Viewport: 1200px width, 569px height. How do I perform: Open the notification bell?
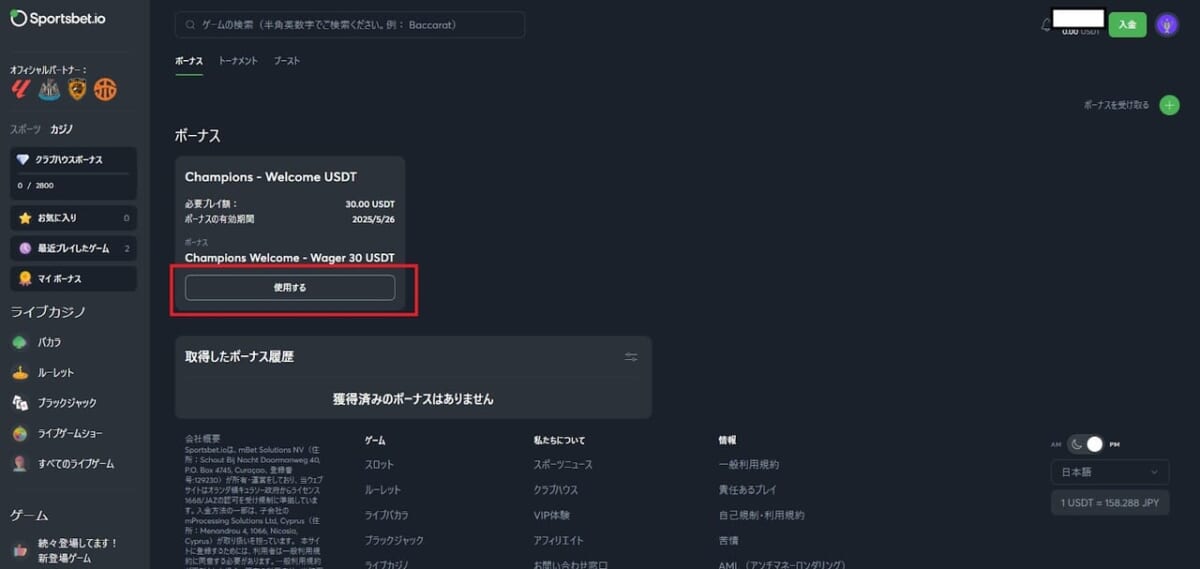coord(1046,24)
